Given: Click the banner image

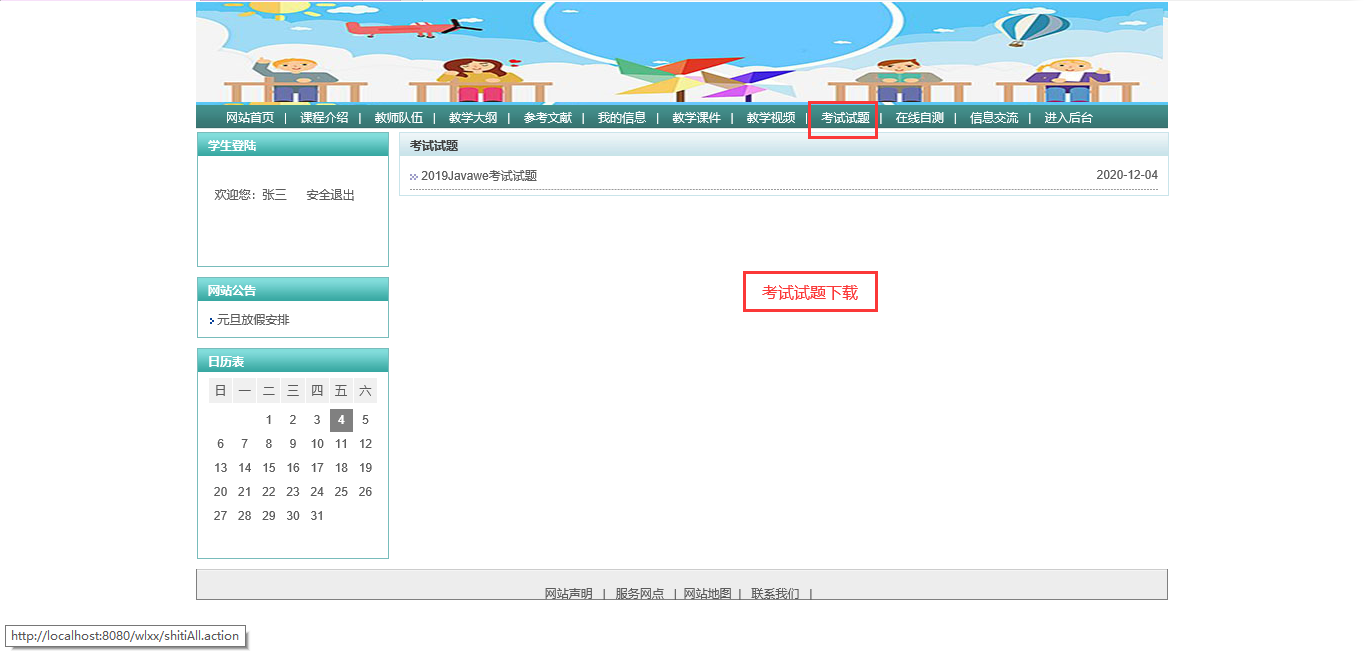Looking at the screenshot, I should 682,53.
